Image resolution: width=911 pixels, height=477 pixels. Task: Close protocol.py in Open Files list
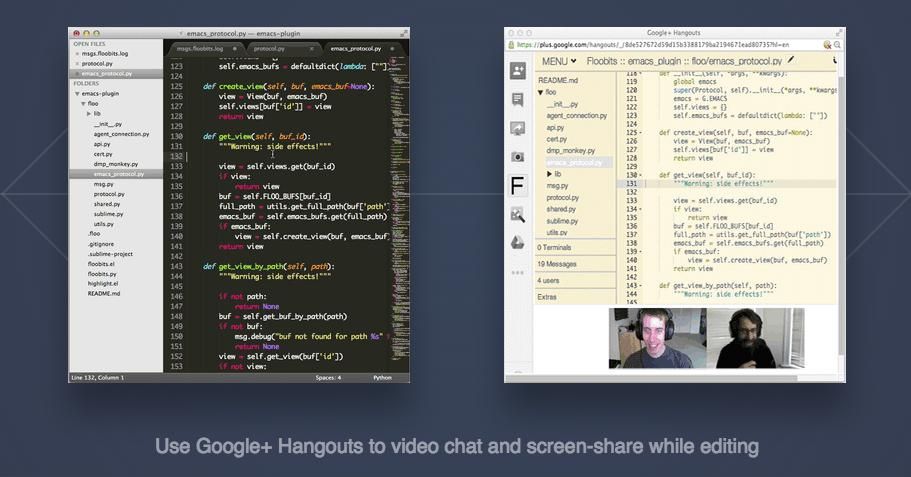(x=77, y=64)
